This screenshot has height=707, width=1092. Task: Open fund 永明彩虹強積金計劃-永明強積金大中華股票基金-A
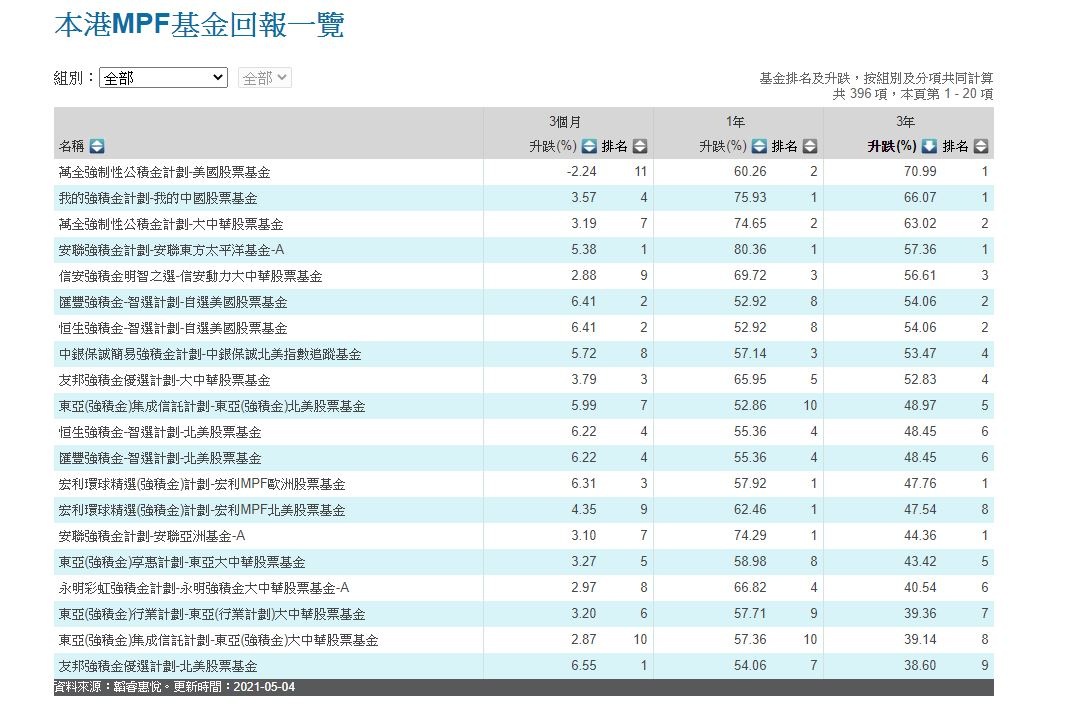(x=204, y=589)
